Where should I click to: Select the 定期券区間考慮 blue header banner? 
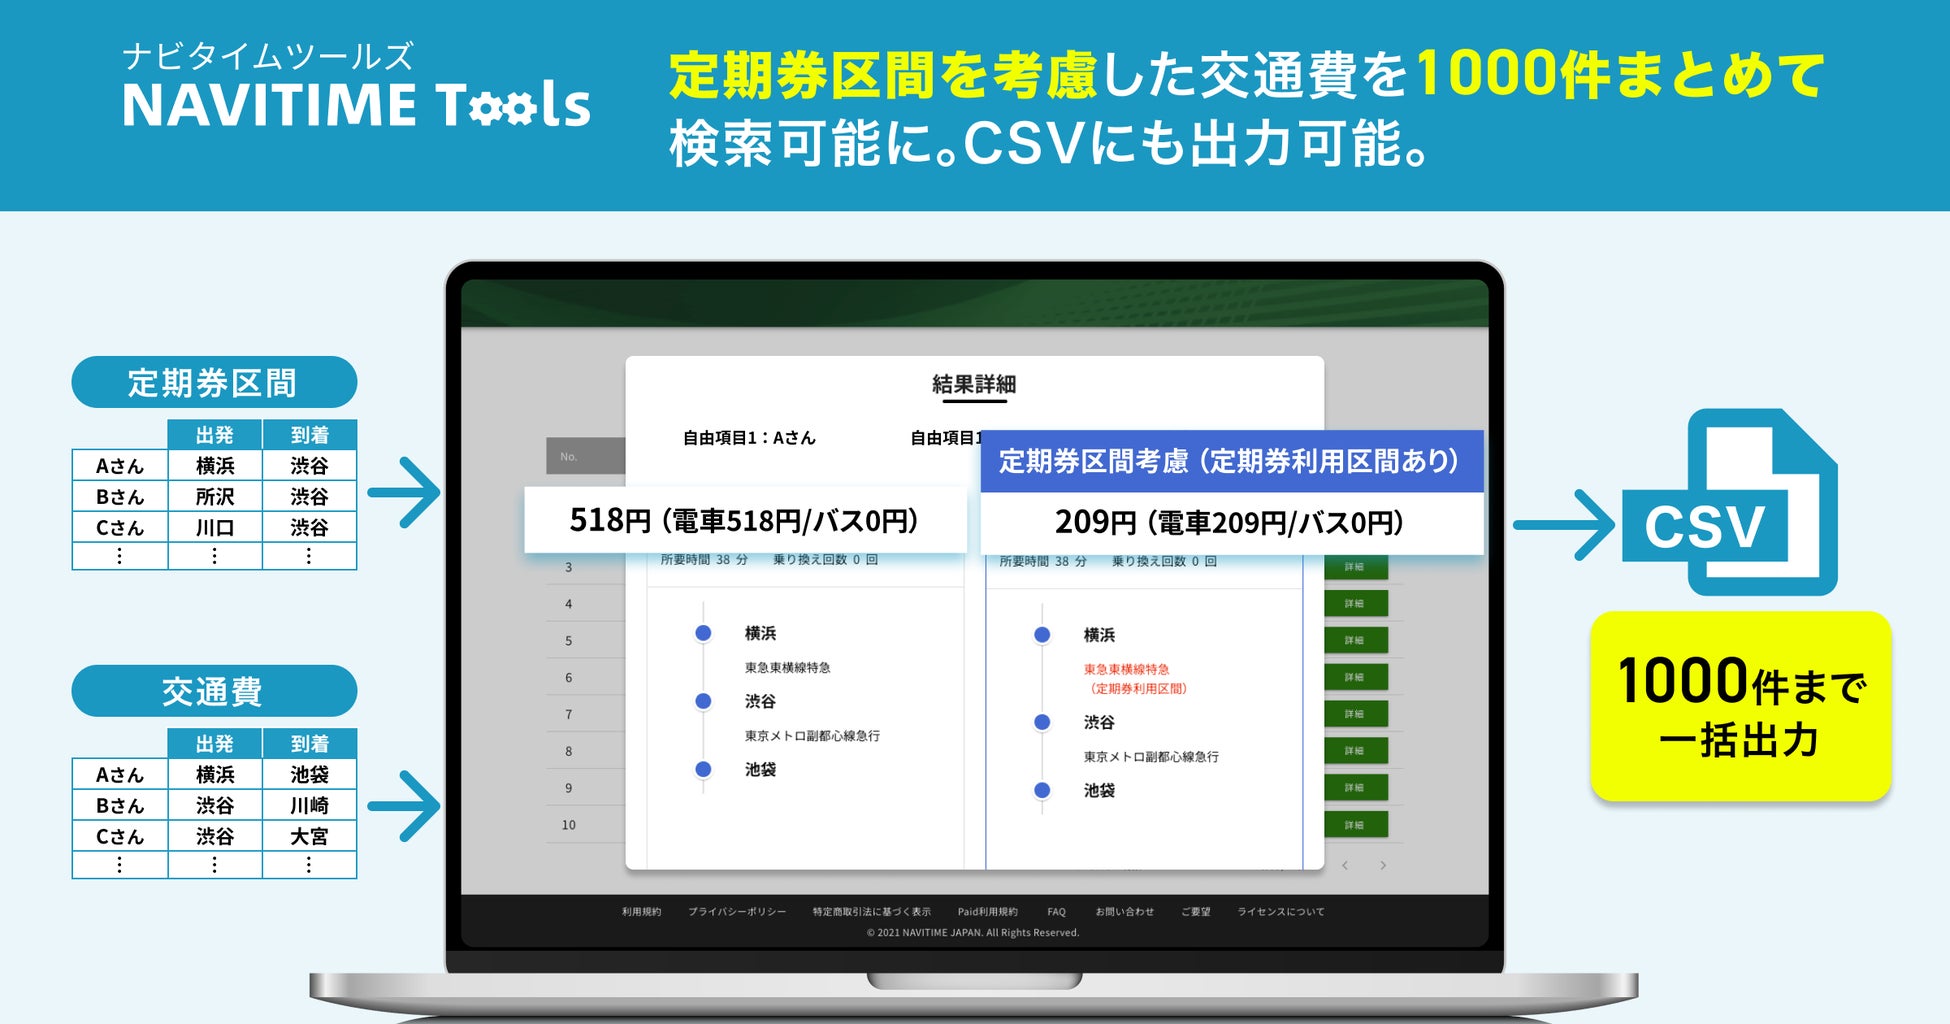[x=1231, y=461]
